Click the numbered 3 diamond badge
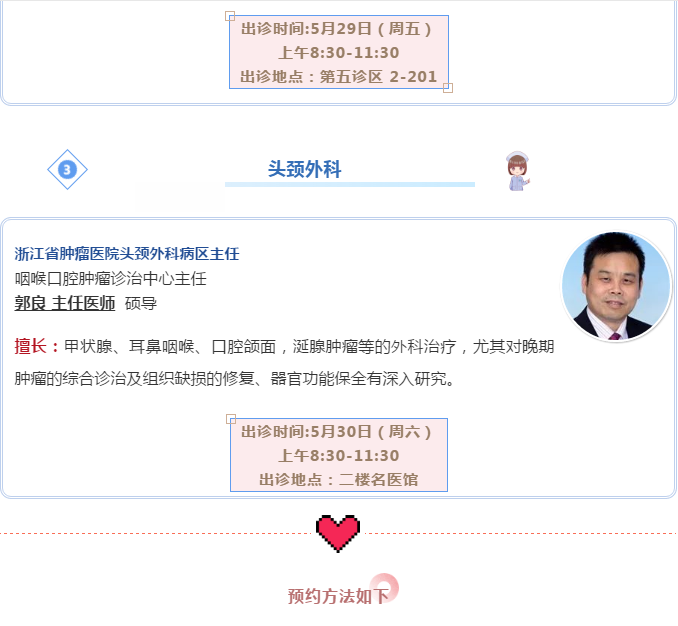 click(67, 169)
